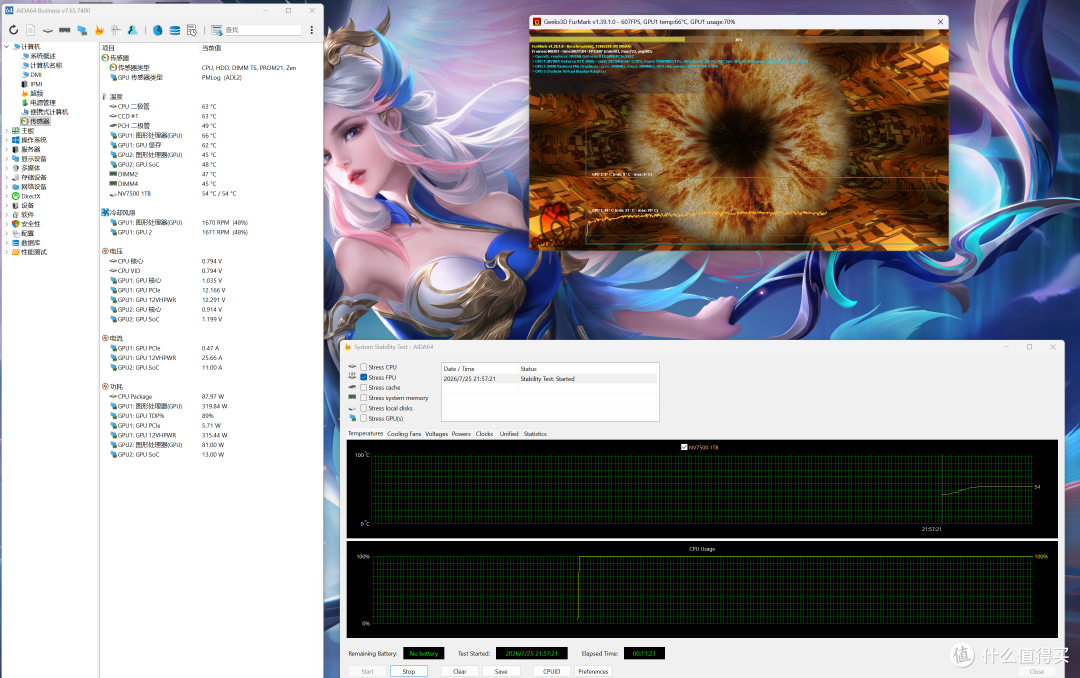Select 超频 overclock item with flame icon
The height and width of the screenshot is (678, 1080).
37,93
